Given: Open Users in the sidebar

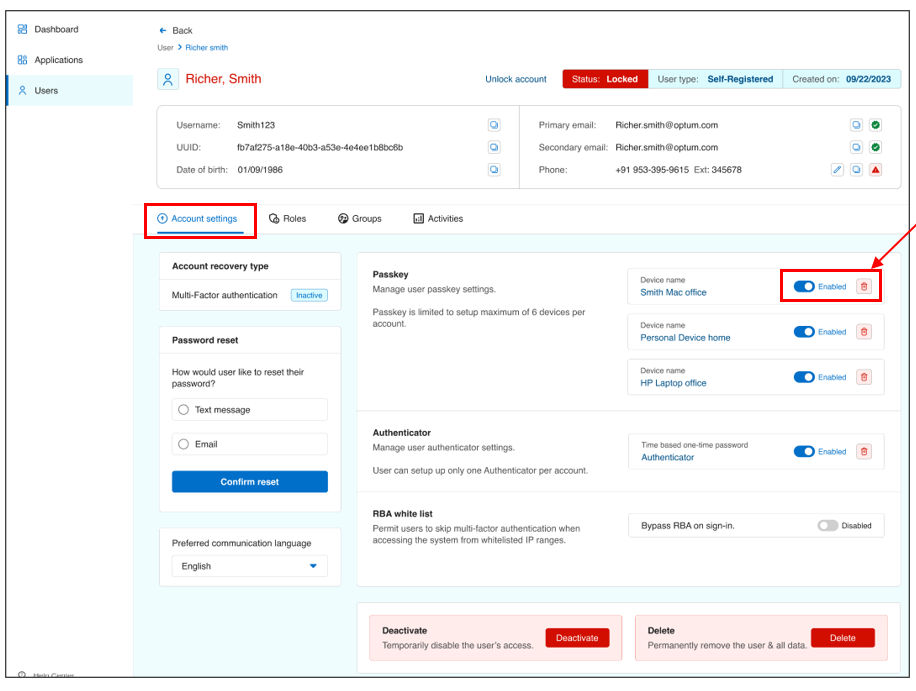Looking at the screenshot, I should [70, 91].
